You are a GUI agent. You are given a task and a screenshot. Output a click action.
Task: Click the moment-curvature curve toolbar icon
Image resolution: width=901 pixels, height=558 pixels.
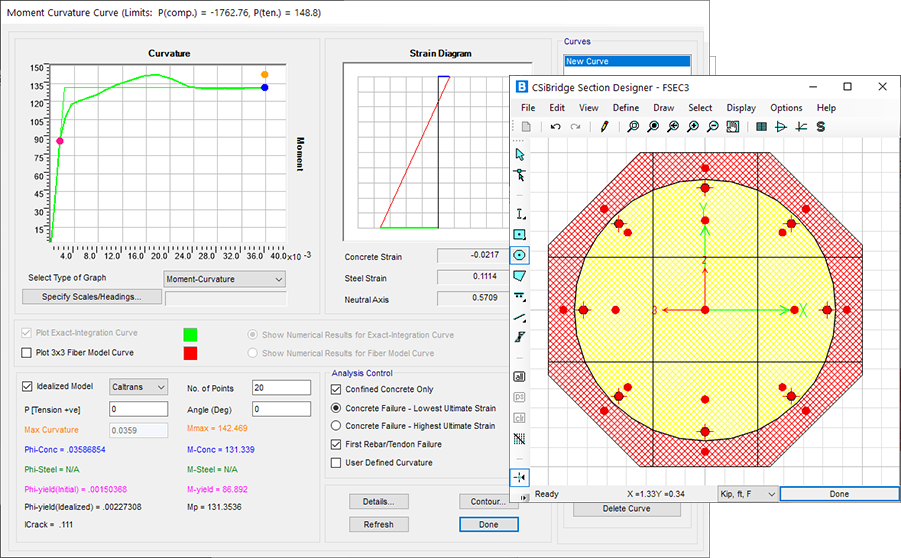(x=801, y=126)
